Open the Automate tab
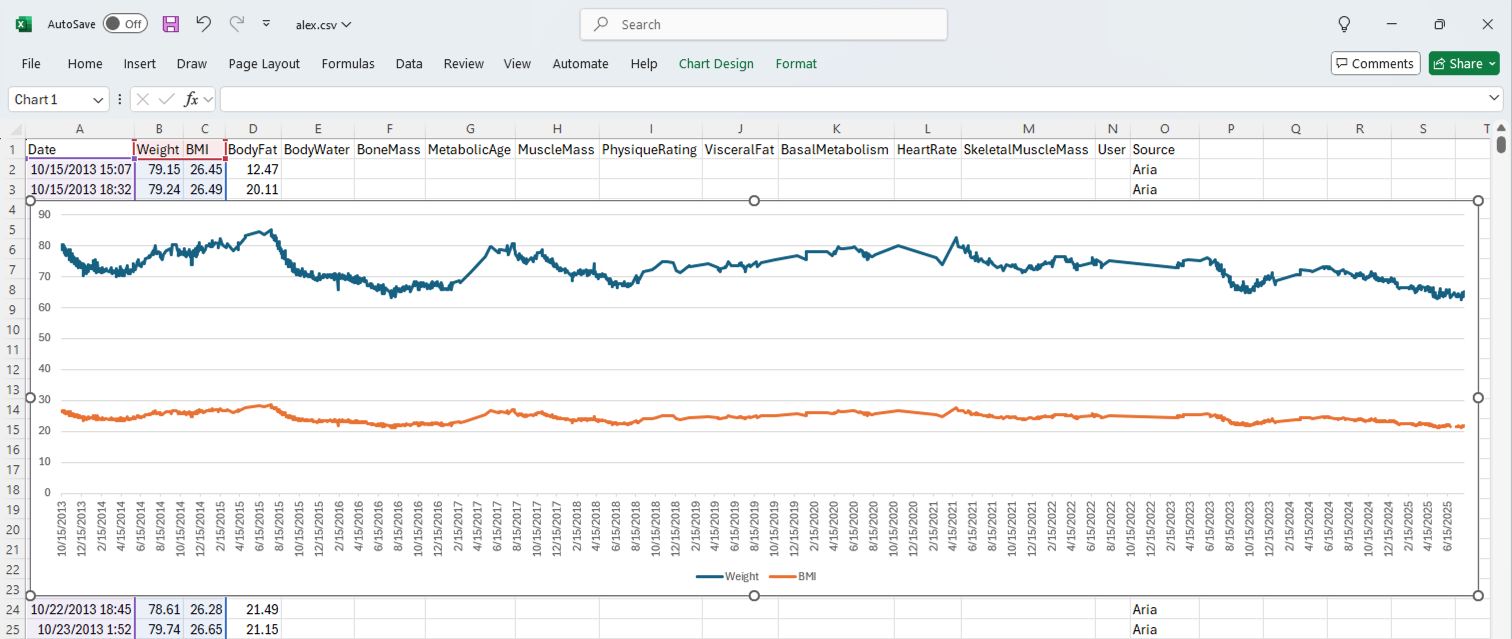Image resolution: width=1512 pixels, height=639 pixels. [580, 63]
